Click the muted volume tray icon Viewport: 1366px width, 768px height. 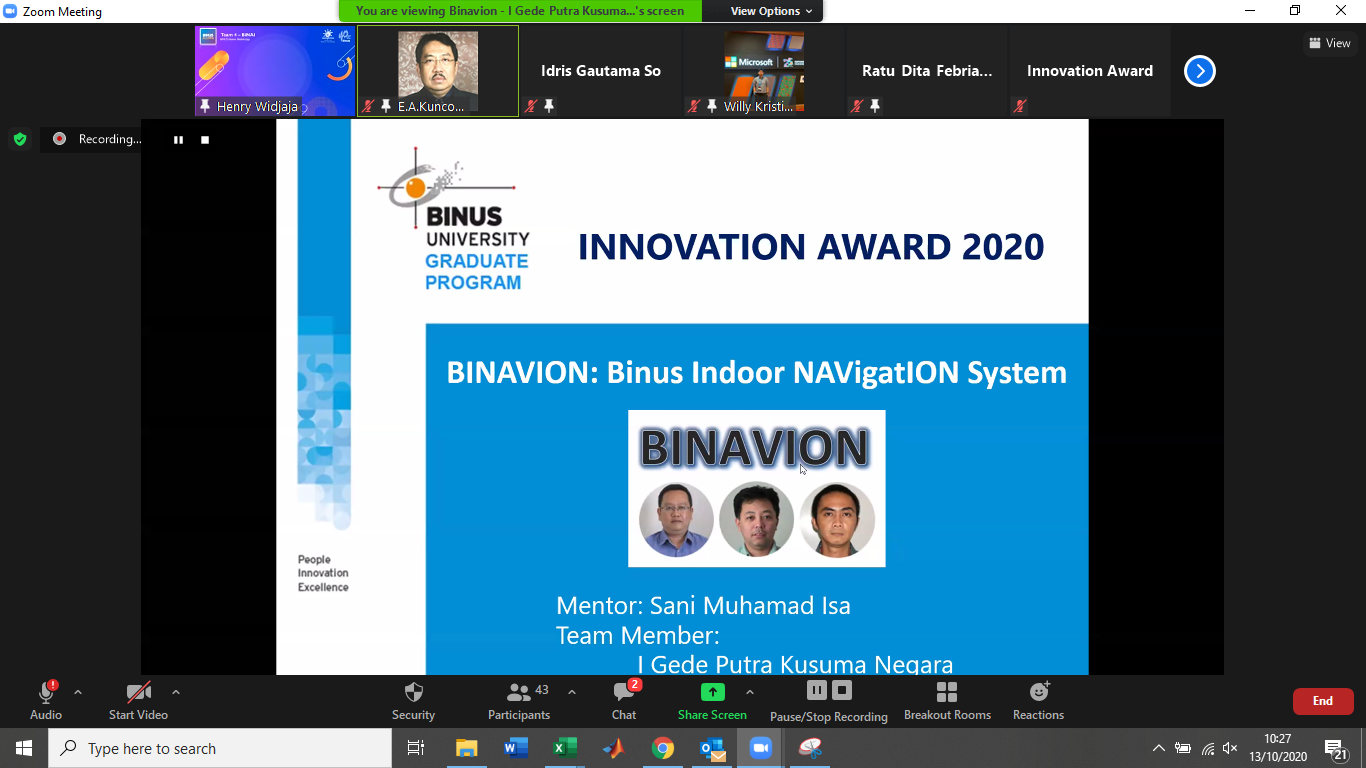(x=1230, y=748)
